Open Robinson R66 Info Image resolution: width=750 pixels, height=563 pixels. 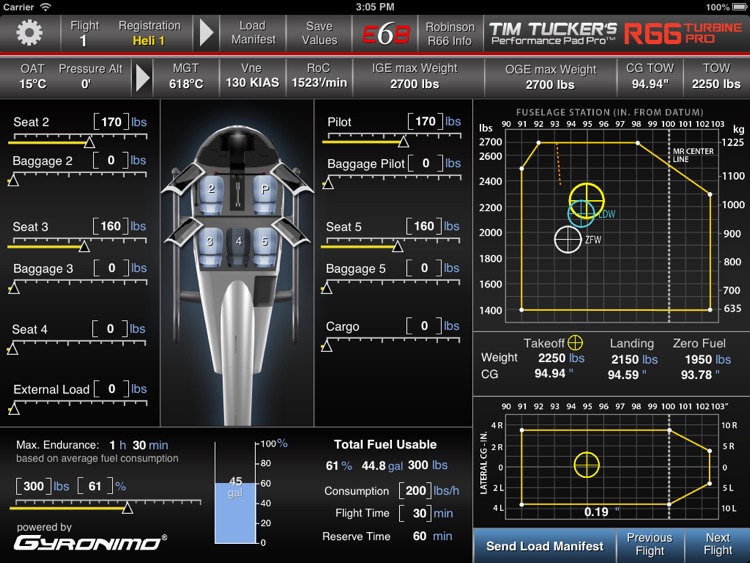click(450, 33)
